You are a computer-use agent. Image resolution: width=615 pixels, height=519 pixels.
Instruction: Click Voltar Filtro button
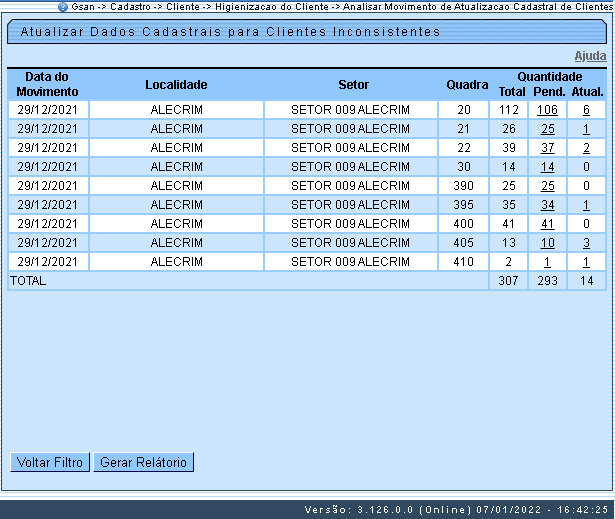pos(49,462)
